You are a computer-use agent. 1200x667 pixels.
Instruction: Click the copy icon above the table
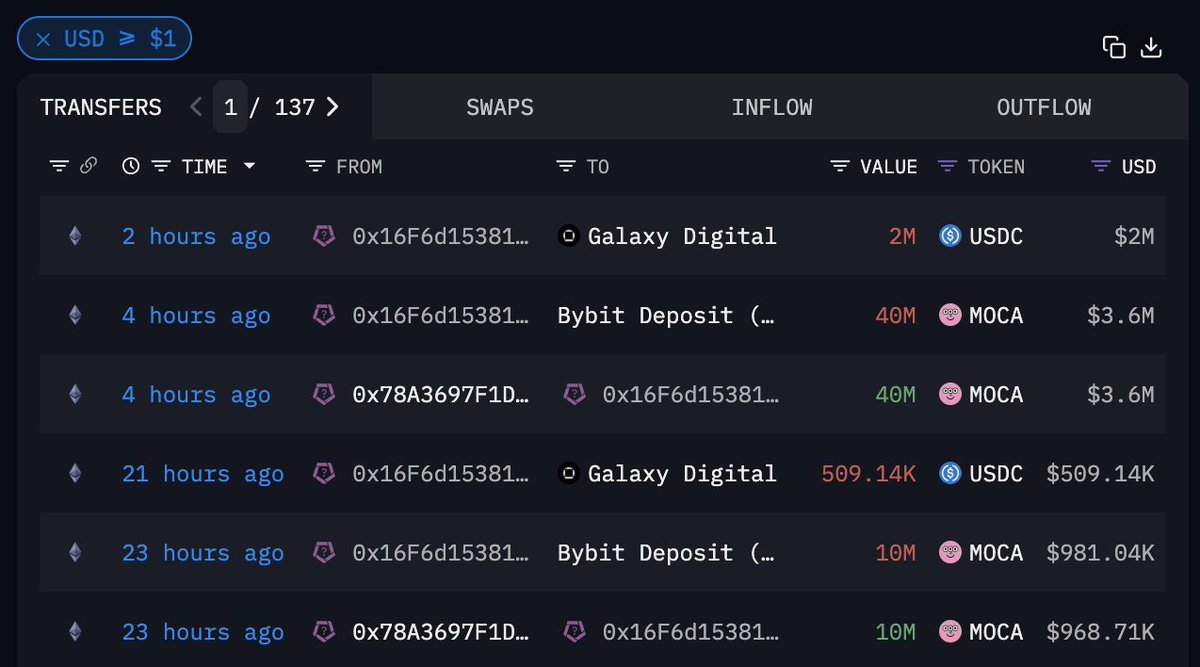click(x=1114, y=47)
